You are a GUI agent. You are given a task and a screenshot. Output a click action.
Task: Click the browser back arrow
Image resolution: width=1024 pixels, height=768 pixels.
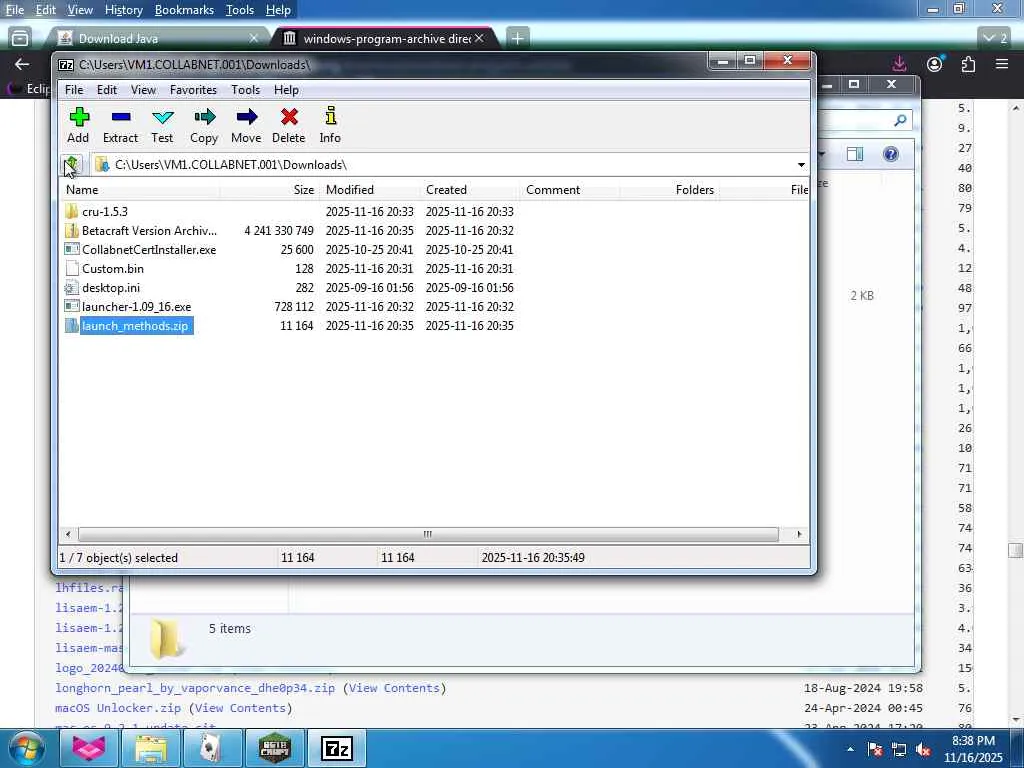(x=22, y=64)
